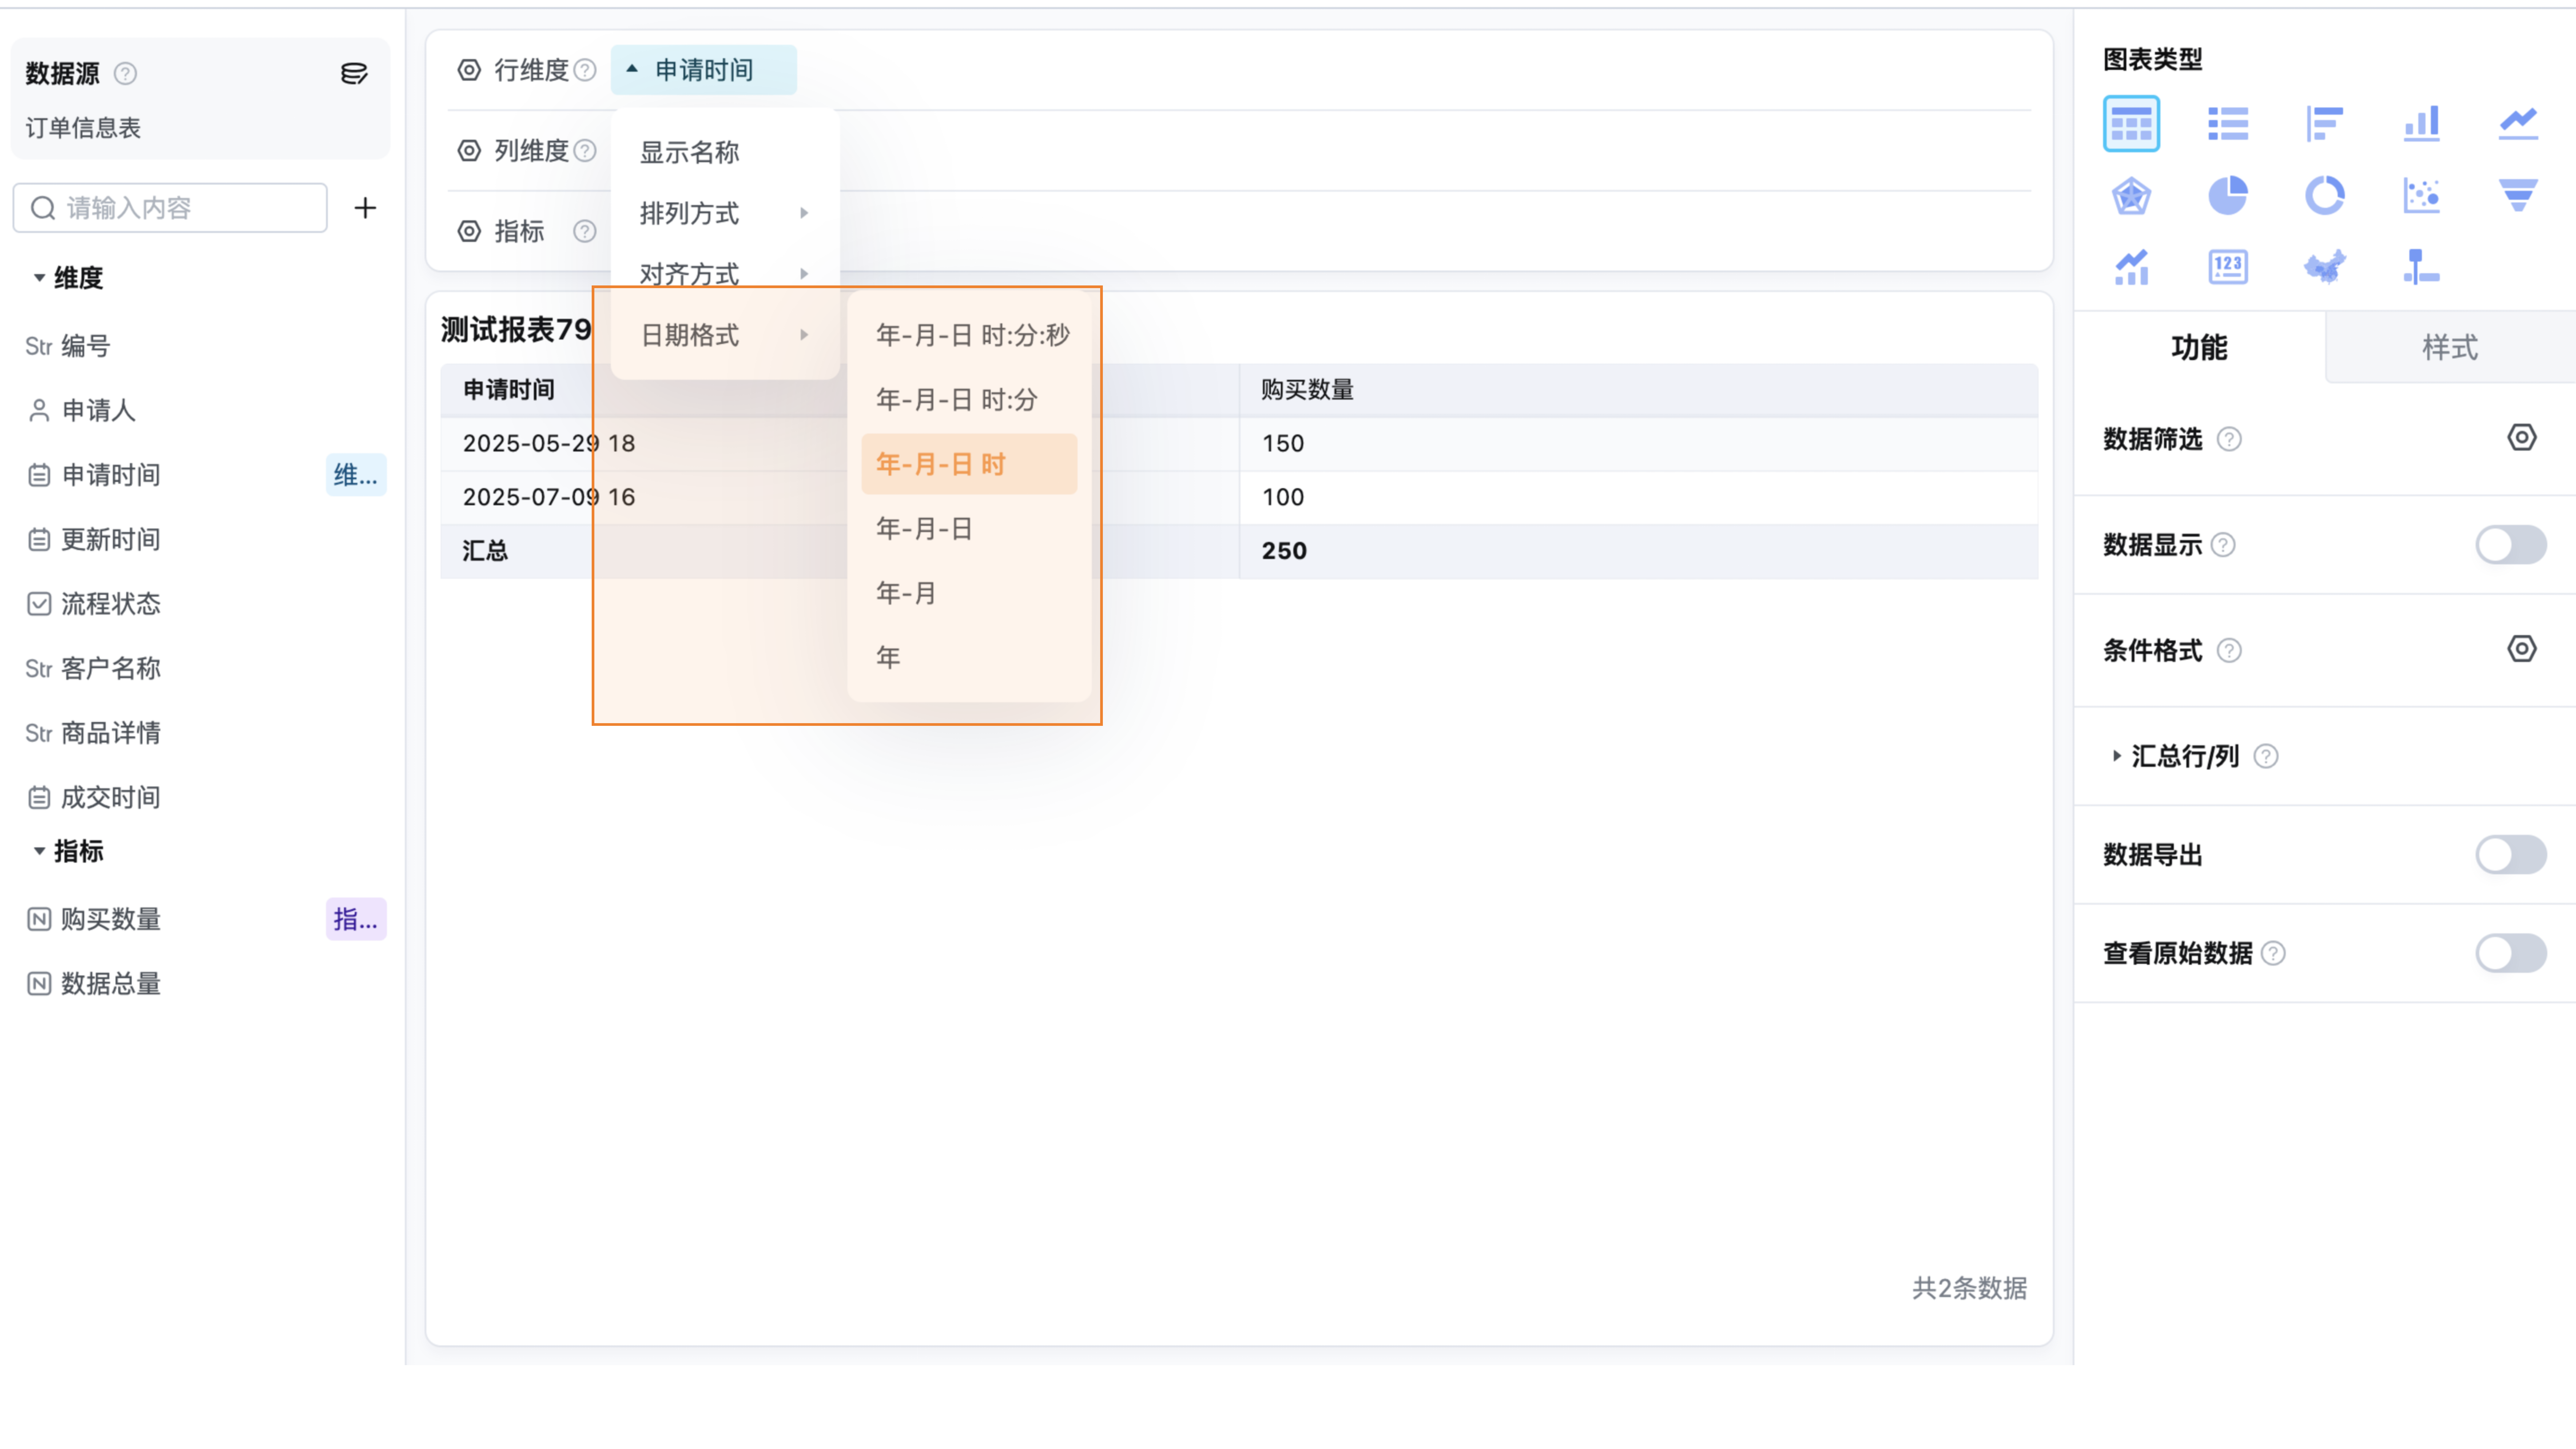Click the 汇总 total value 250
This screenshot has width=2576, height=1449.
[x=1284, y=551]
